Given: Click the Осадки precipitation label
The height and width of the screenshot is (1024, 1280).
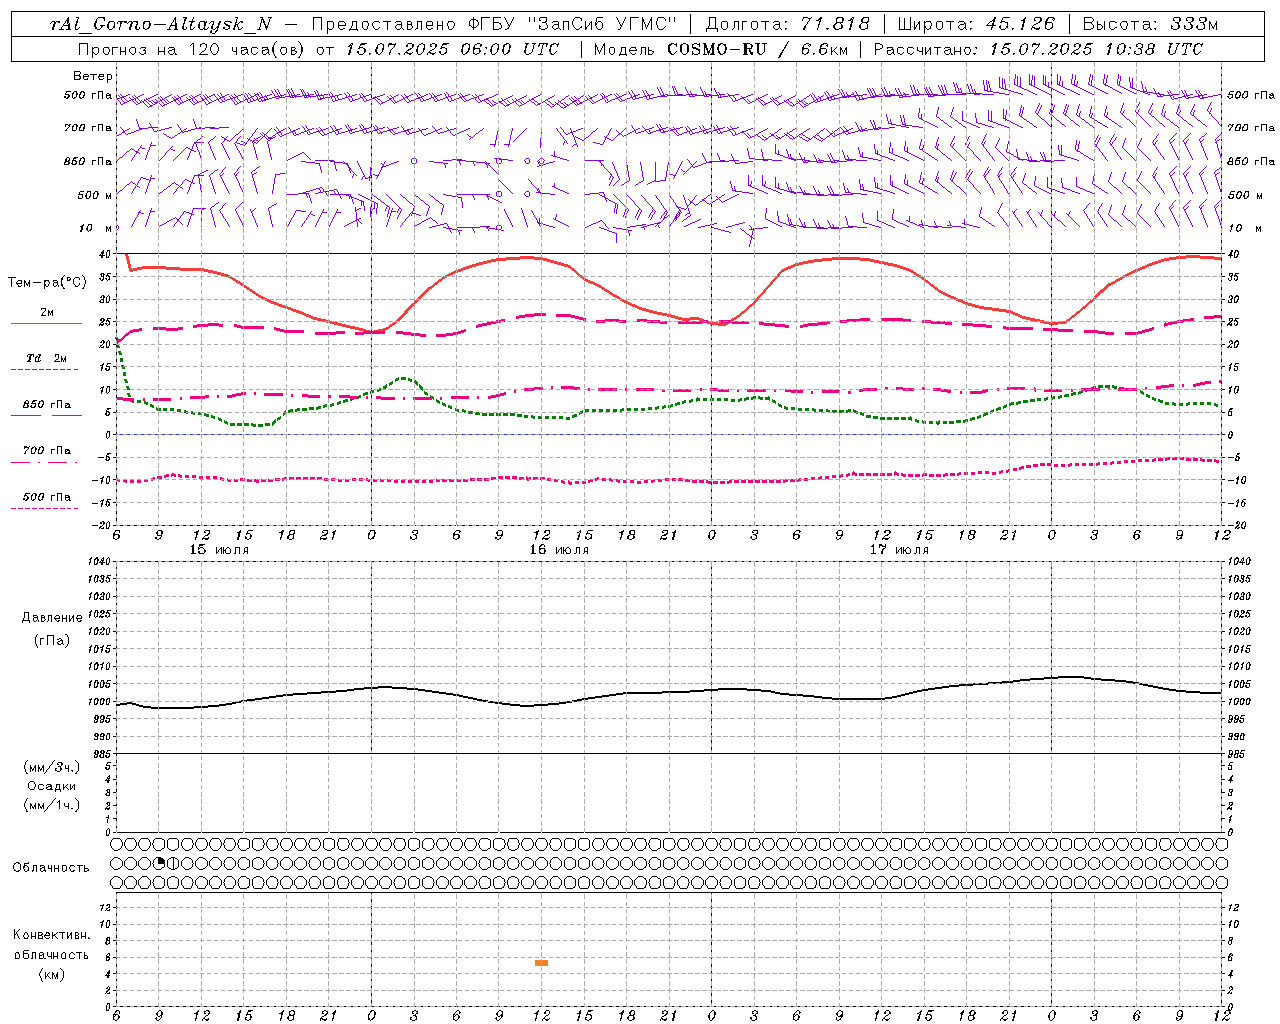Looking at the screenshot, I should (x=52, y=786).
